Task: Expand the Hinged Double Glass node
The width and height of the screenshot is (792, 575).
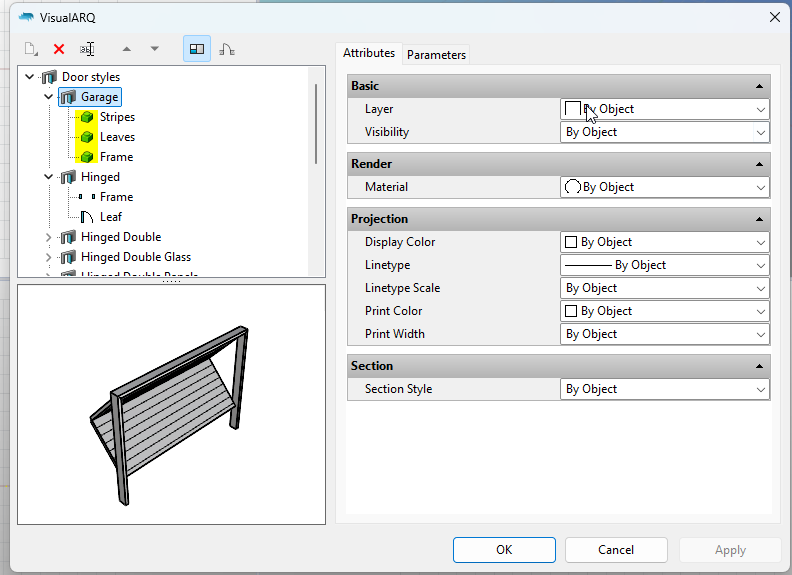Action: 48,257
